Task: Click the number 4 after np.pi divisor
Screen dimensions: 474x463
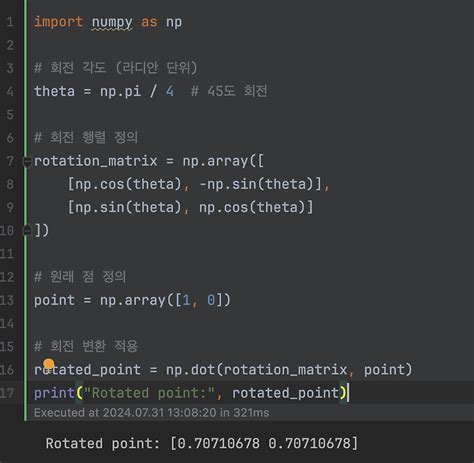Action: coord(170,91)
